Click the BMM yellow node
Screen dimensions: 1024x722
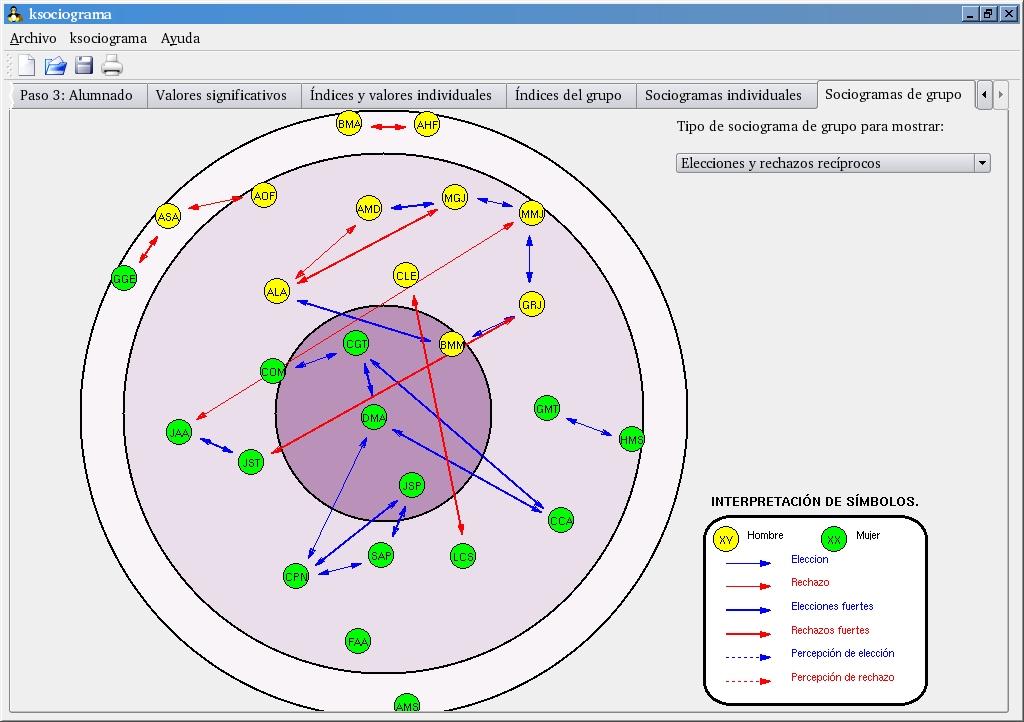point(452,344)
